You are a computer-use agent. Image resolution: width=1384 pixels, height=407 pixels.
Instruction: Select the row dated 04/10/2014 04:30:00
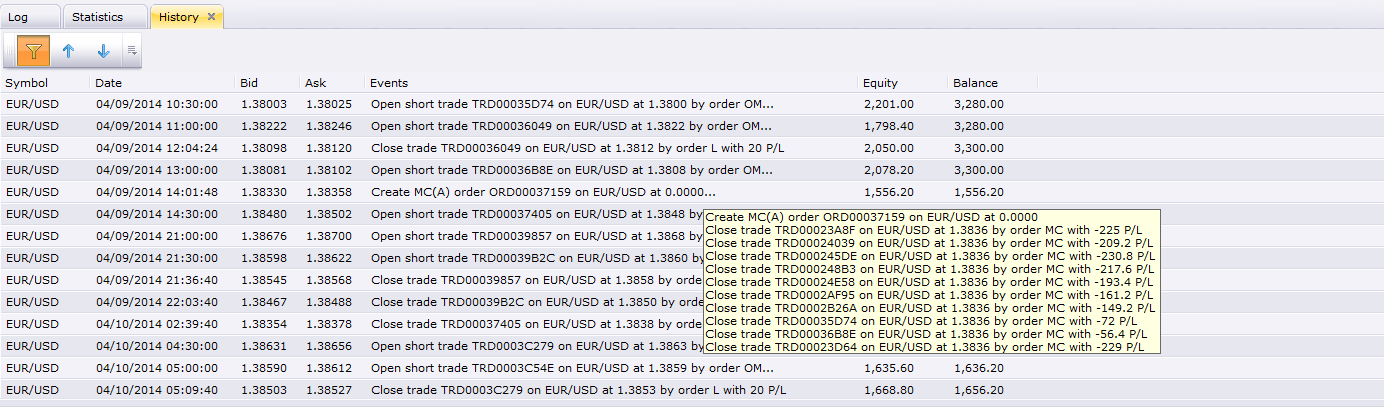[692, 346]
